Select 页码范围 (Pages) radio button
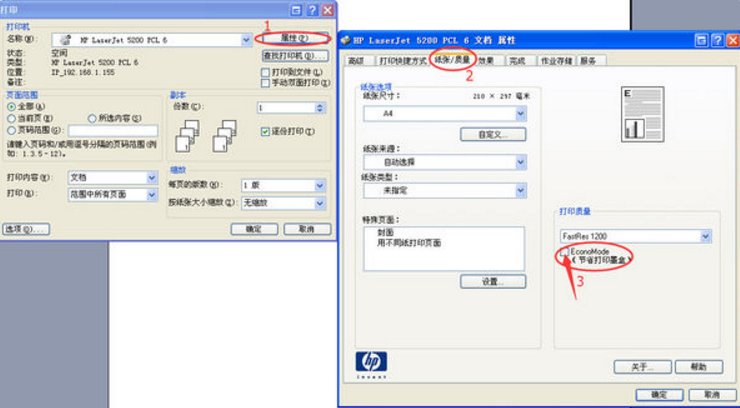This screenshot has height=408, width=740. point(11,130)
